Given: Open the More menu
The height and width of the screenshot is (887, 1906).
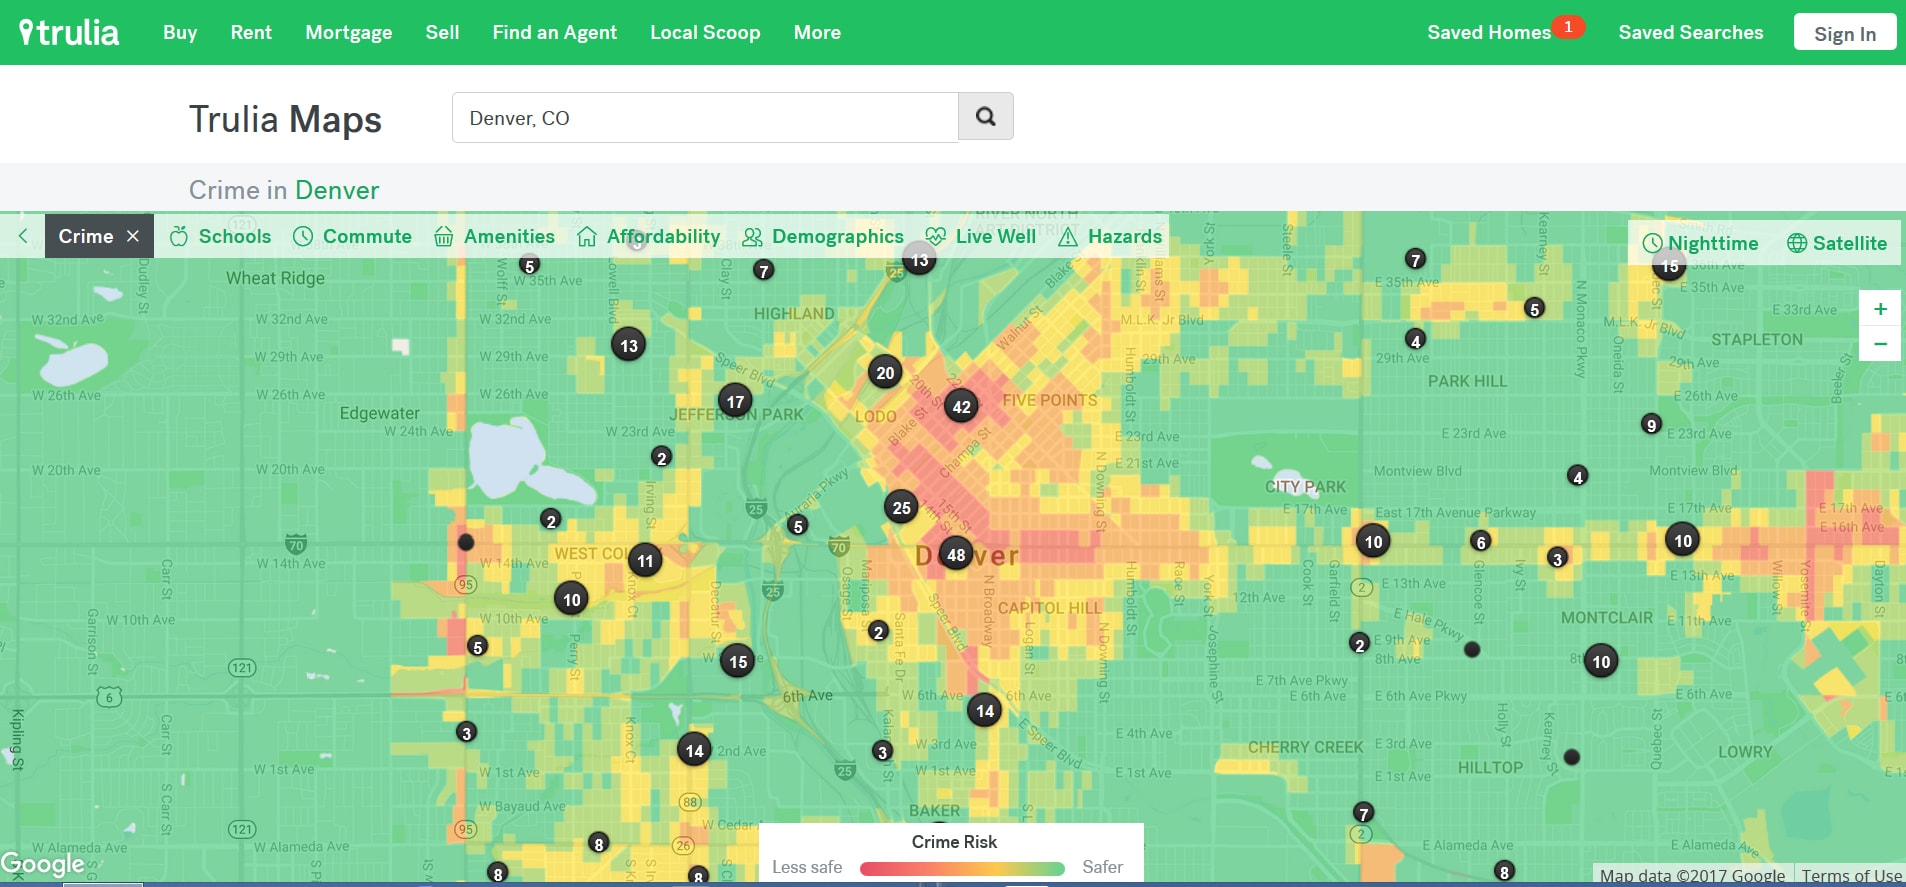Looking at the screenshot, I should point(817,32).
